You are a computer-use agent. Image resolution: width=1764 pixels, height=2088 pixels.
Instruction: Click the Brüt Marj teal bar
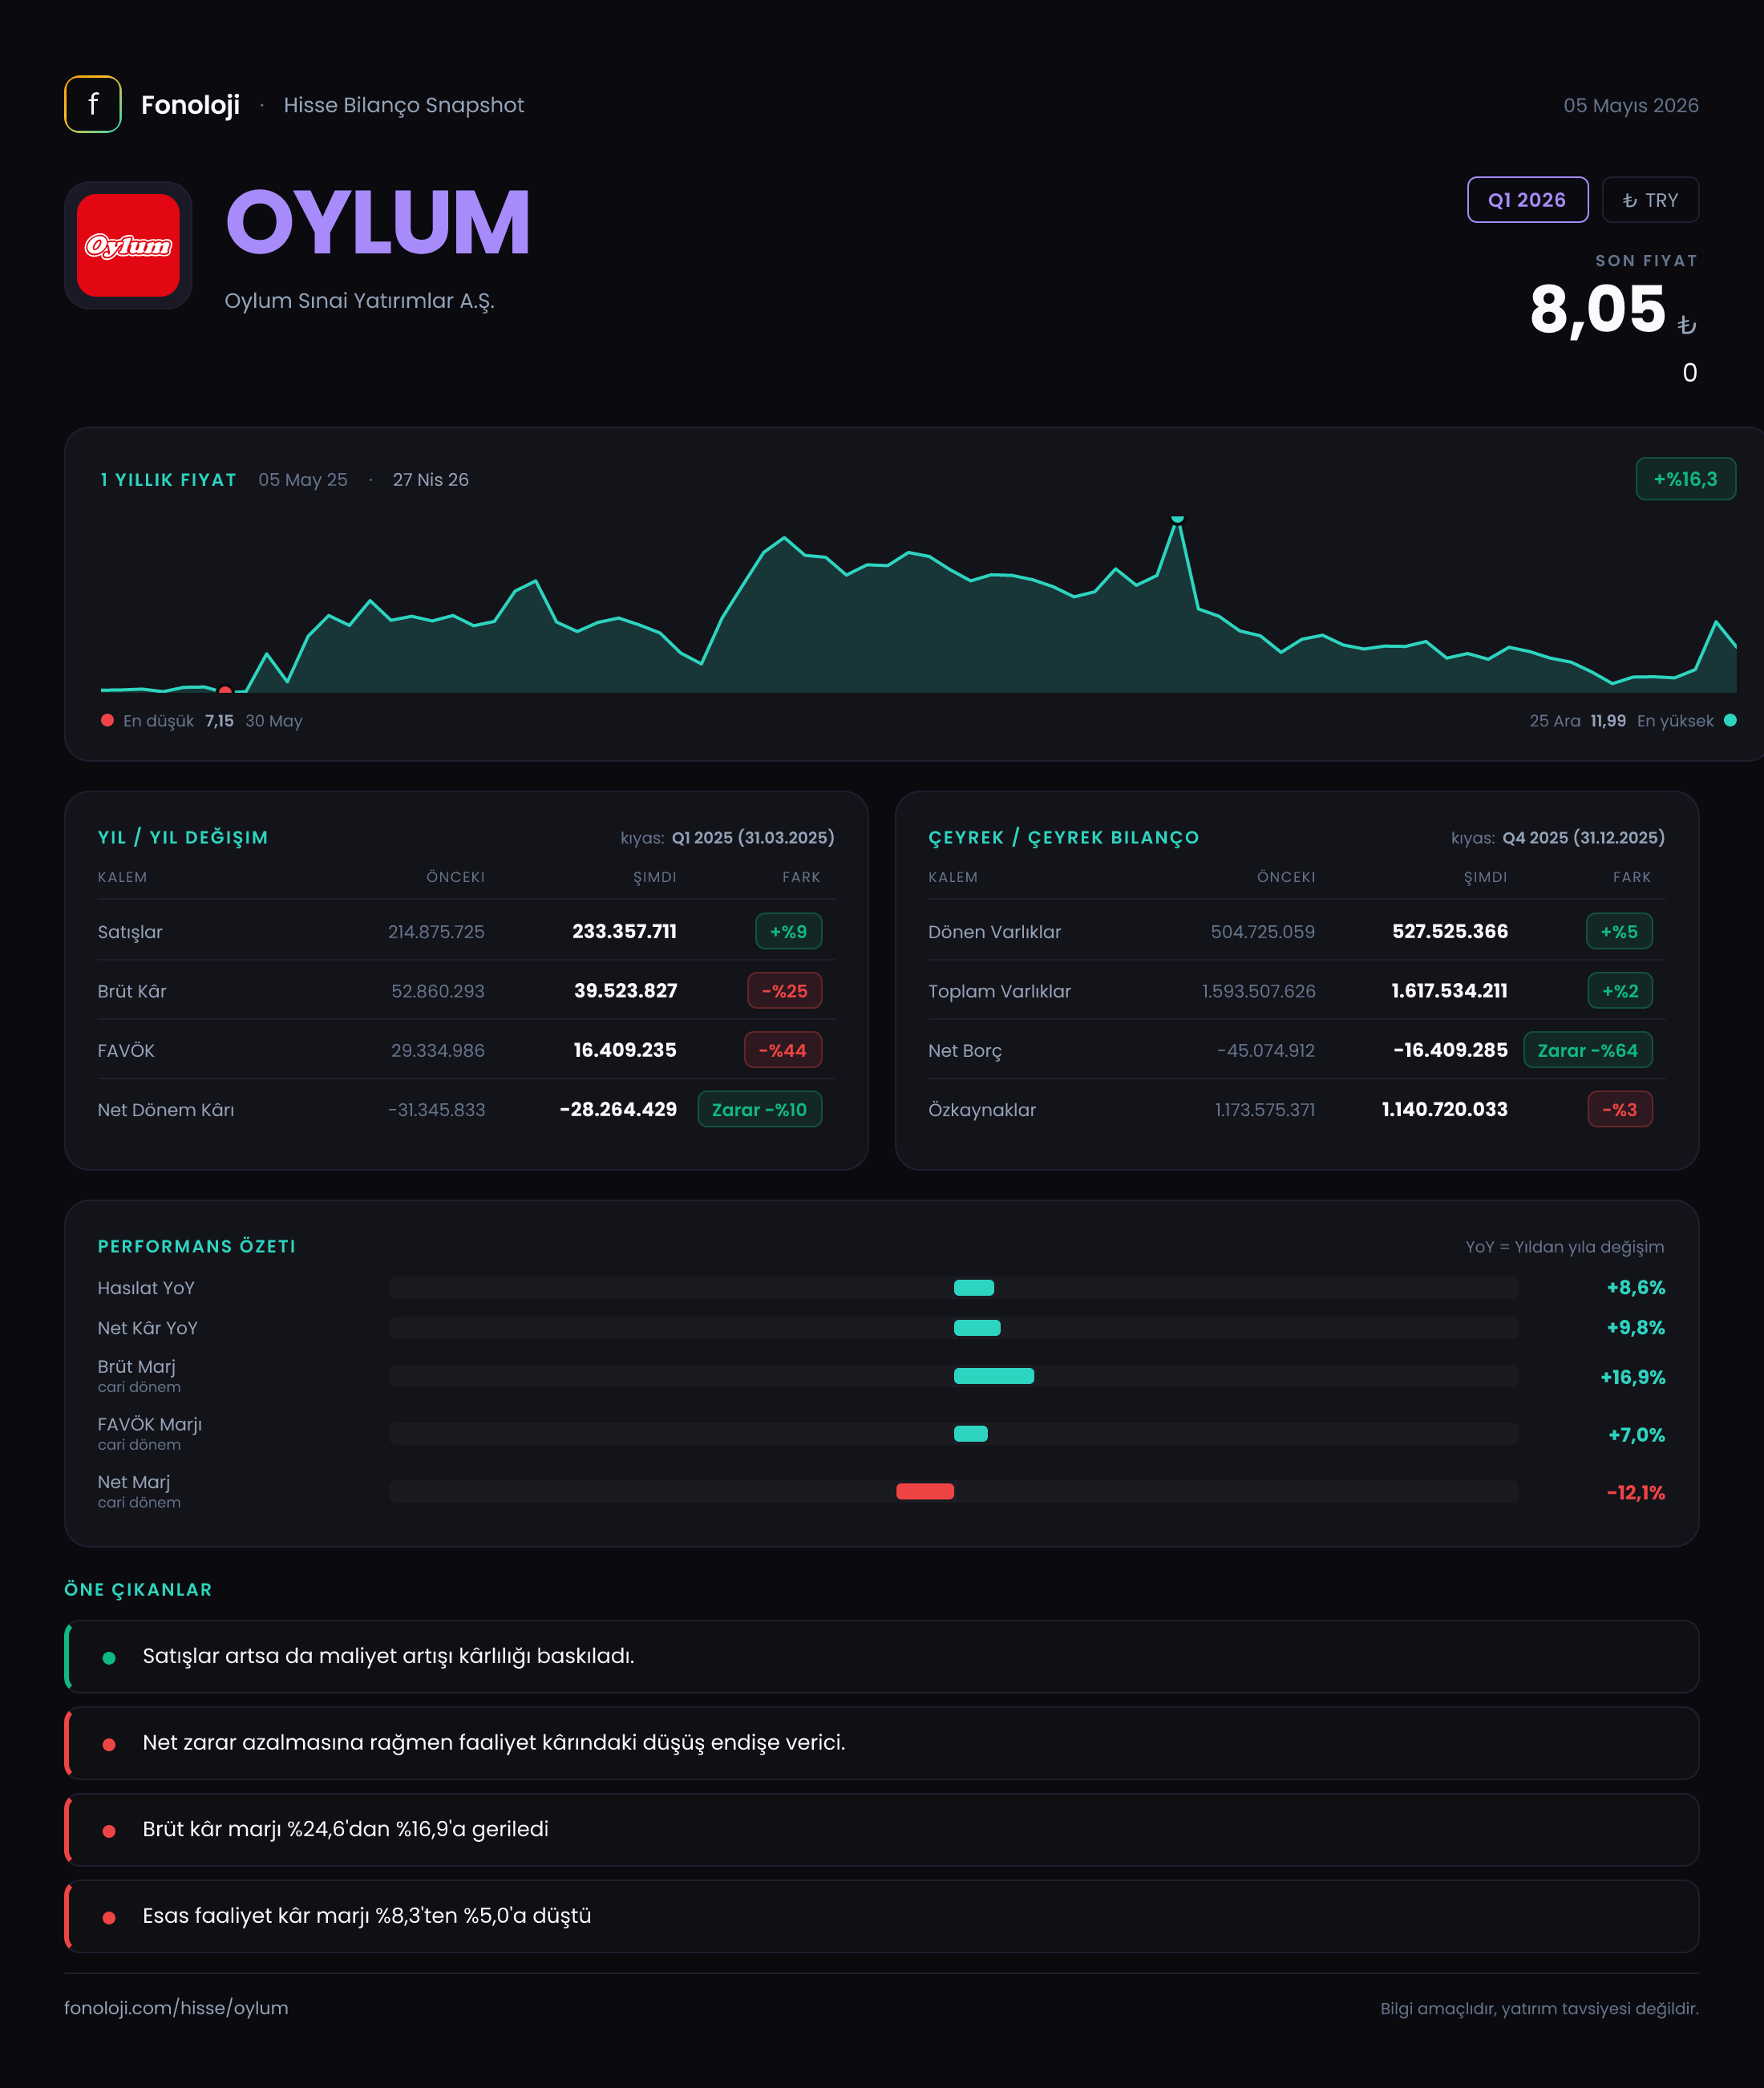pos(994,1376)
